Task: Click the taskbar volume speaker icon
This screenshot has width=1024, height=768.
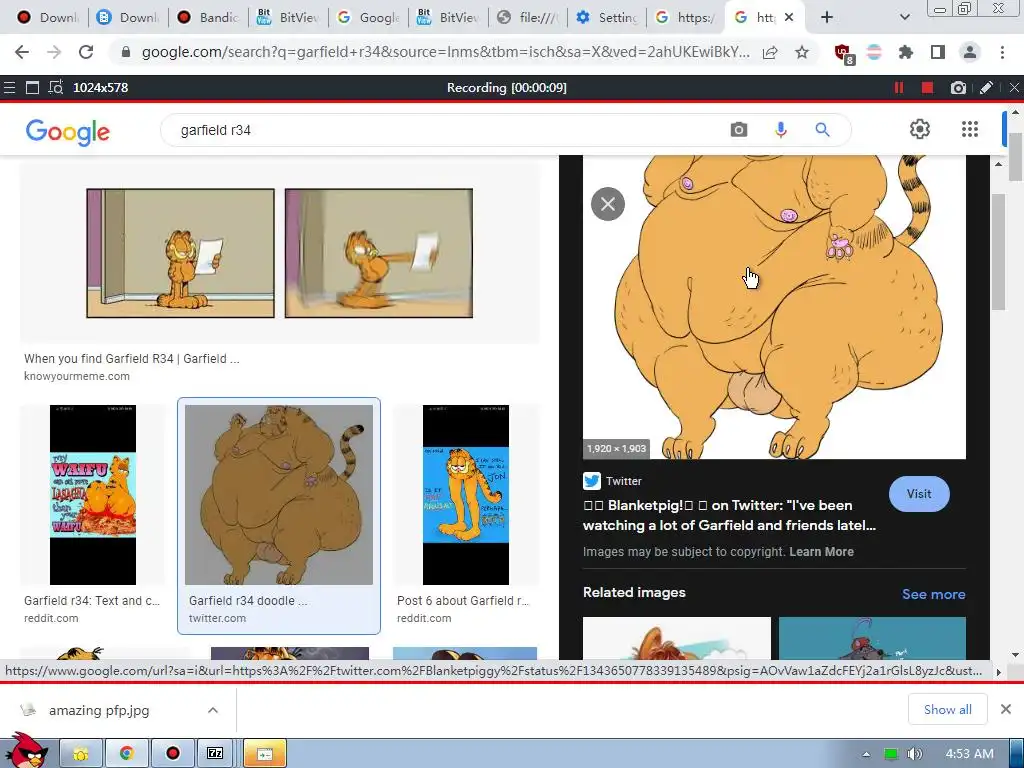Action: [x=915, y=754]
